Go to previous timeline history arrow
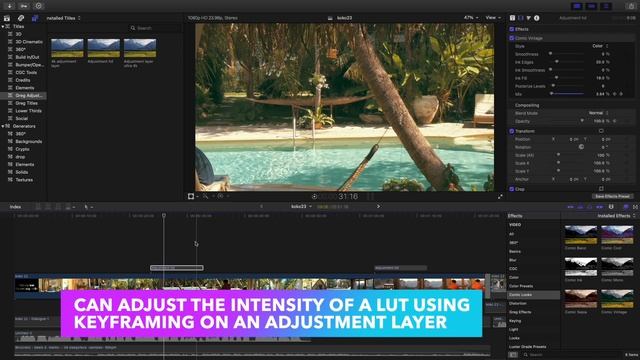 coord(262,207)
